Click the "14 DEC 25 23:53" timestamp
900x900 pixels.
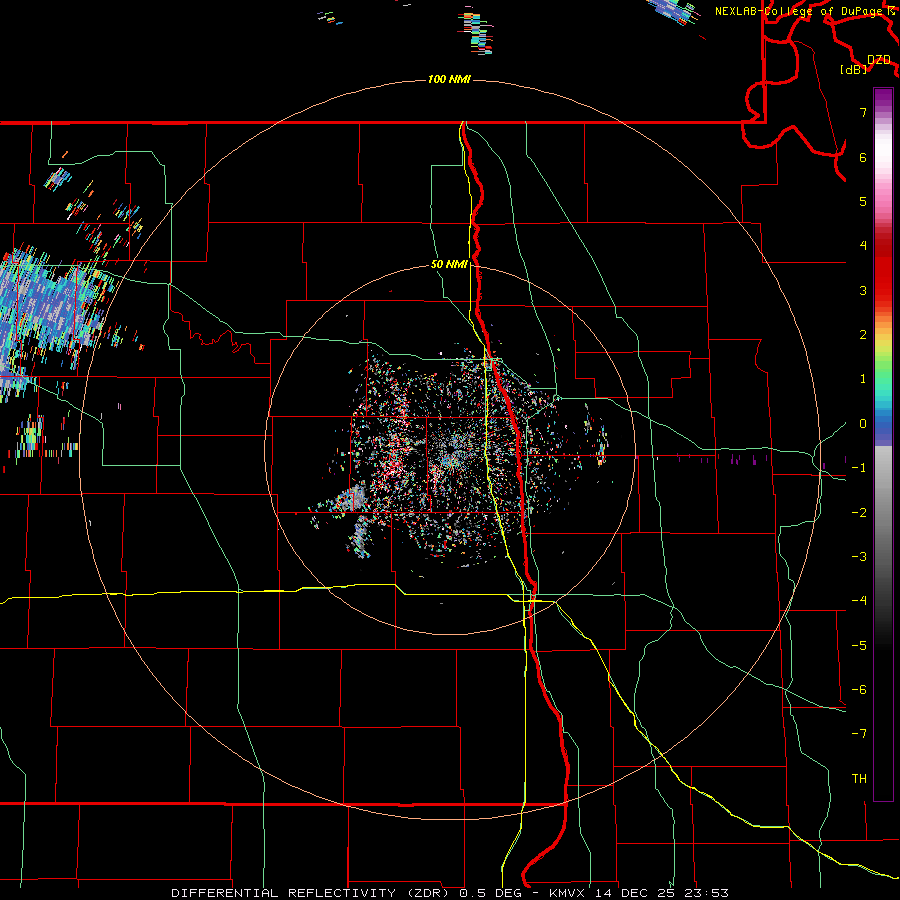point(660,893)
